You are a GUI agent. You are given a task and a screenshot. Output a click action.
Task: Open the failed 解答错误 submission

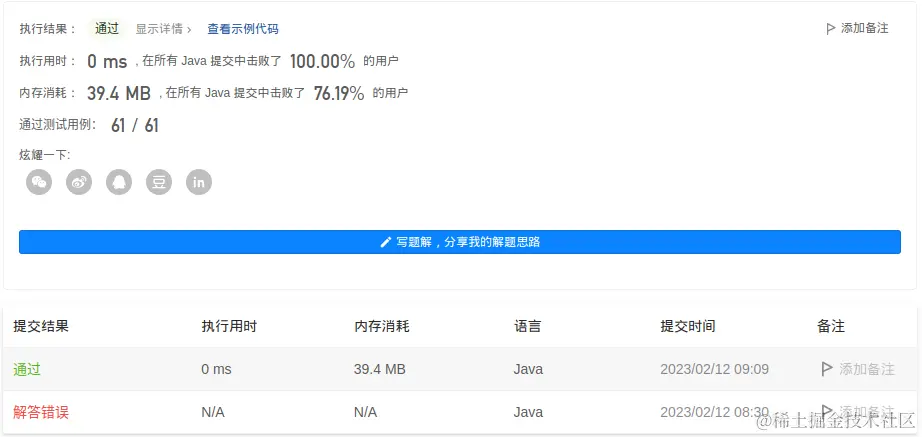pos(41,412)
